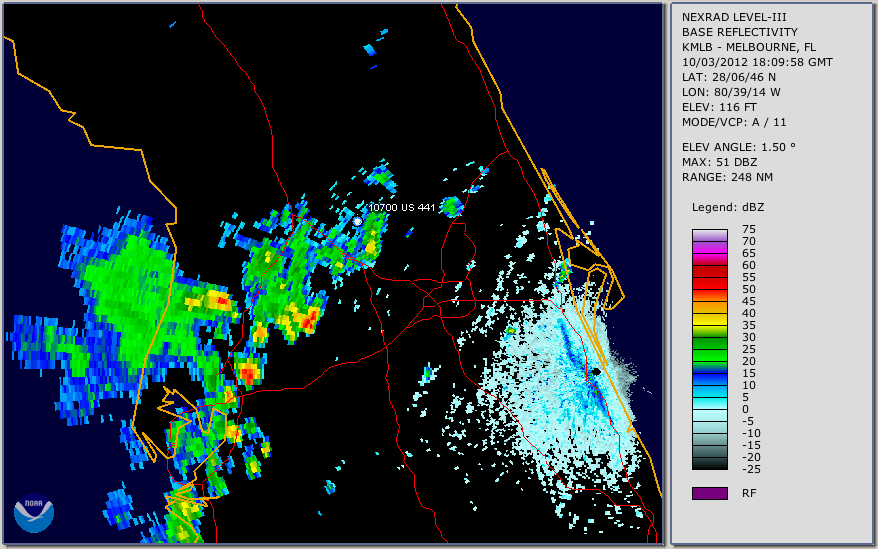878x549 pixels.
Task: Select the 'RANGE: 248 NM' line
Action: 727,178
